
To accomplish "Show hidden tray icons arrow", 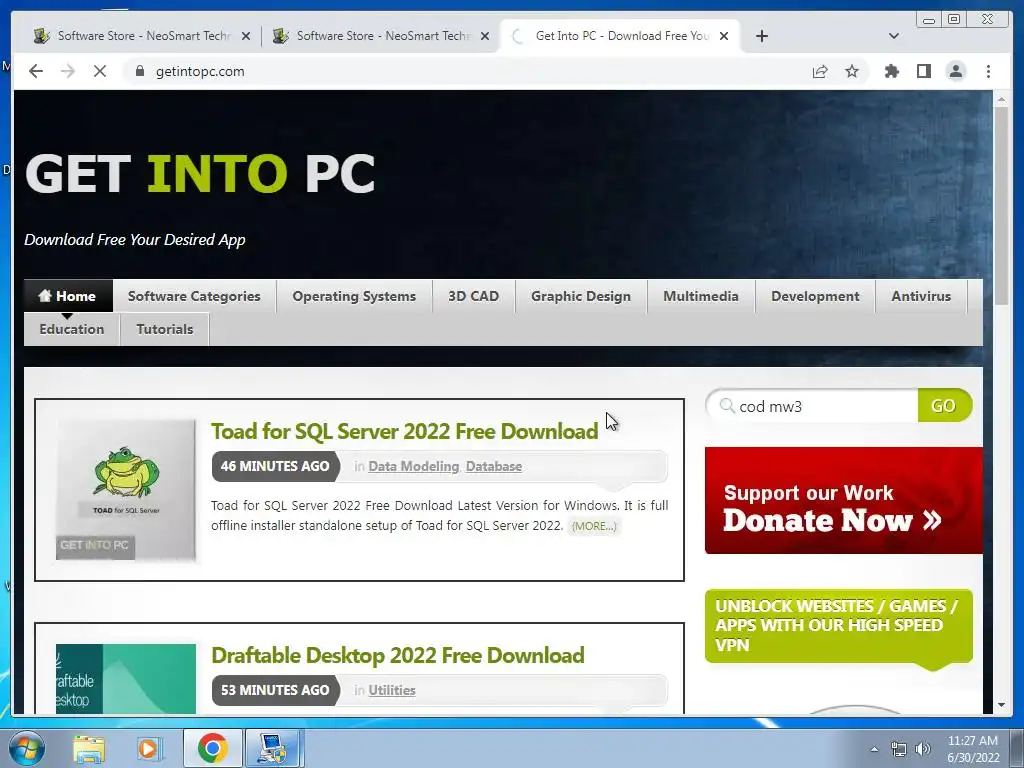I will pos(874,749).
